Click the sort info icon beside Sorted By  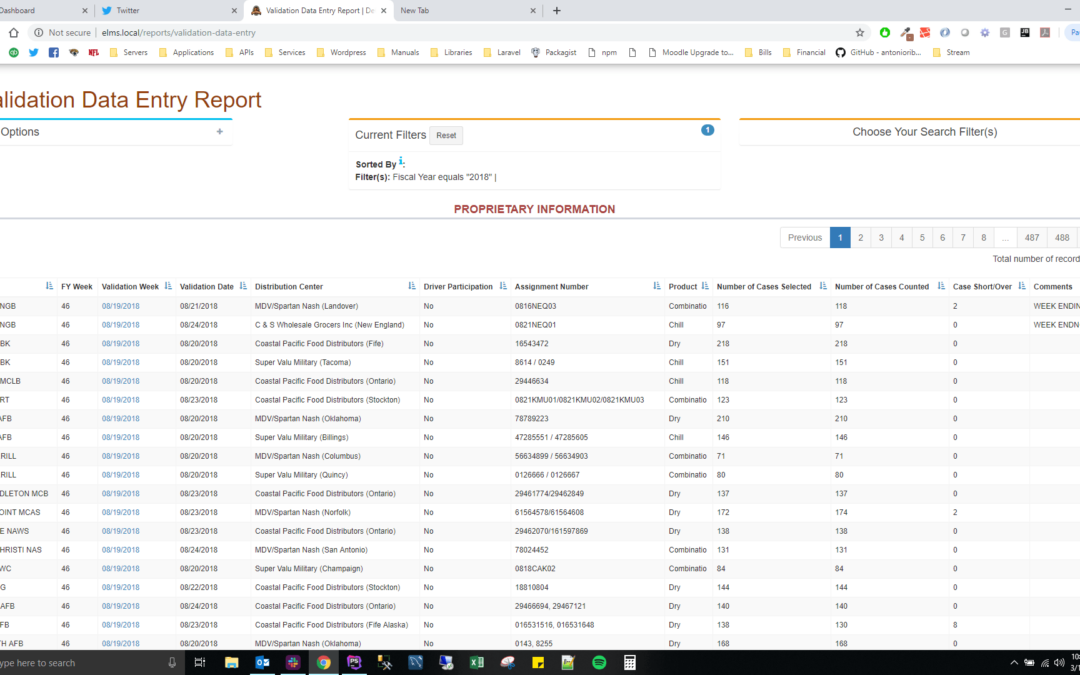point(402,163)
